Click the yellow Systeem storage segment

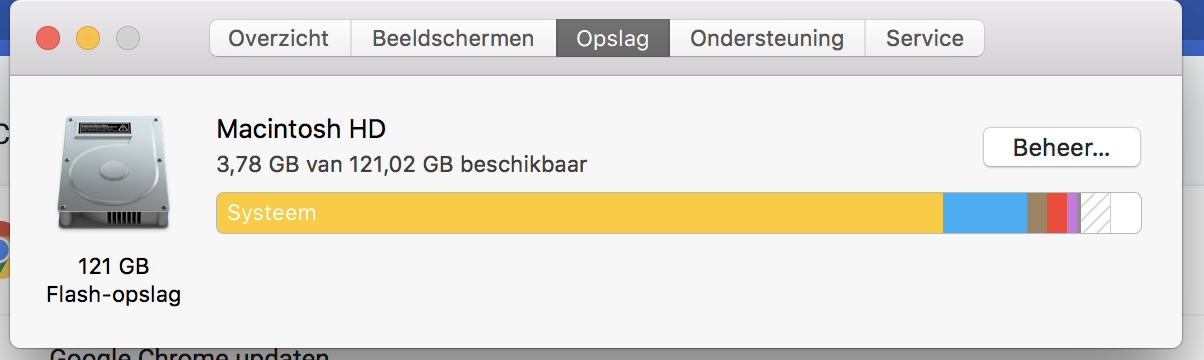click(x=580, y=213)
